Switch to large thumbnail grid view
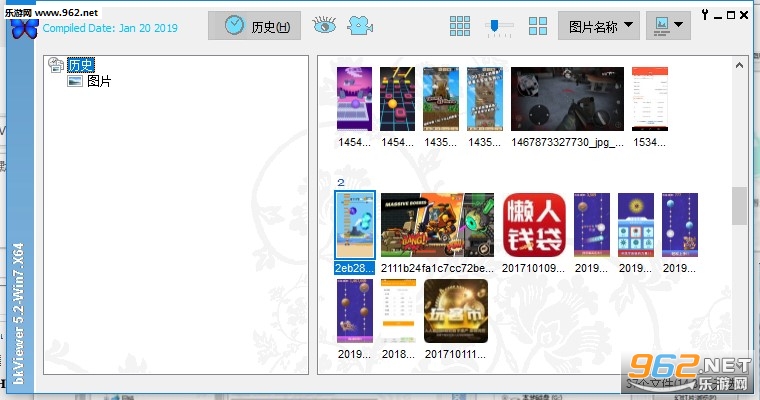 (538, 26)
